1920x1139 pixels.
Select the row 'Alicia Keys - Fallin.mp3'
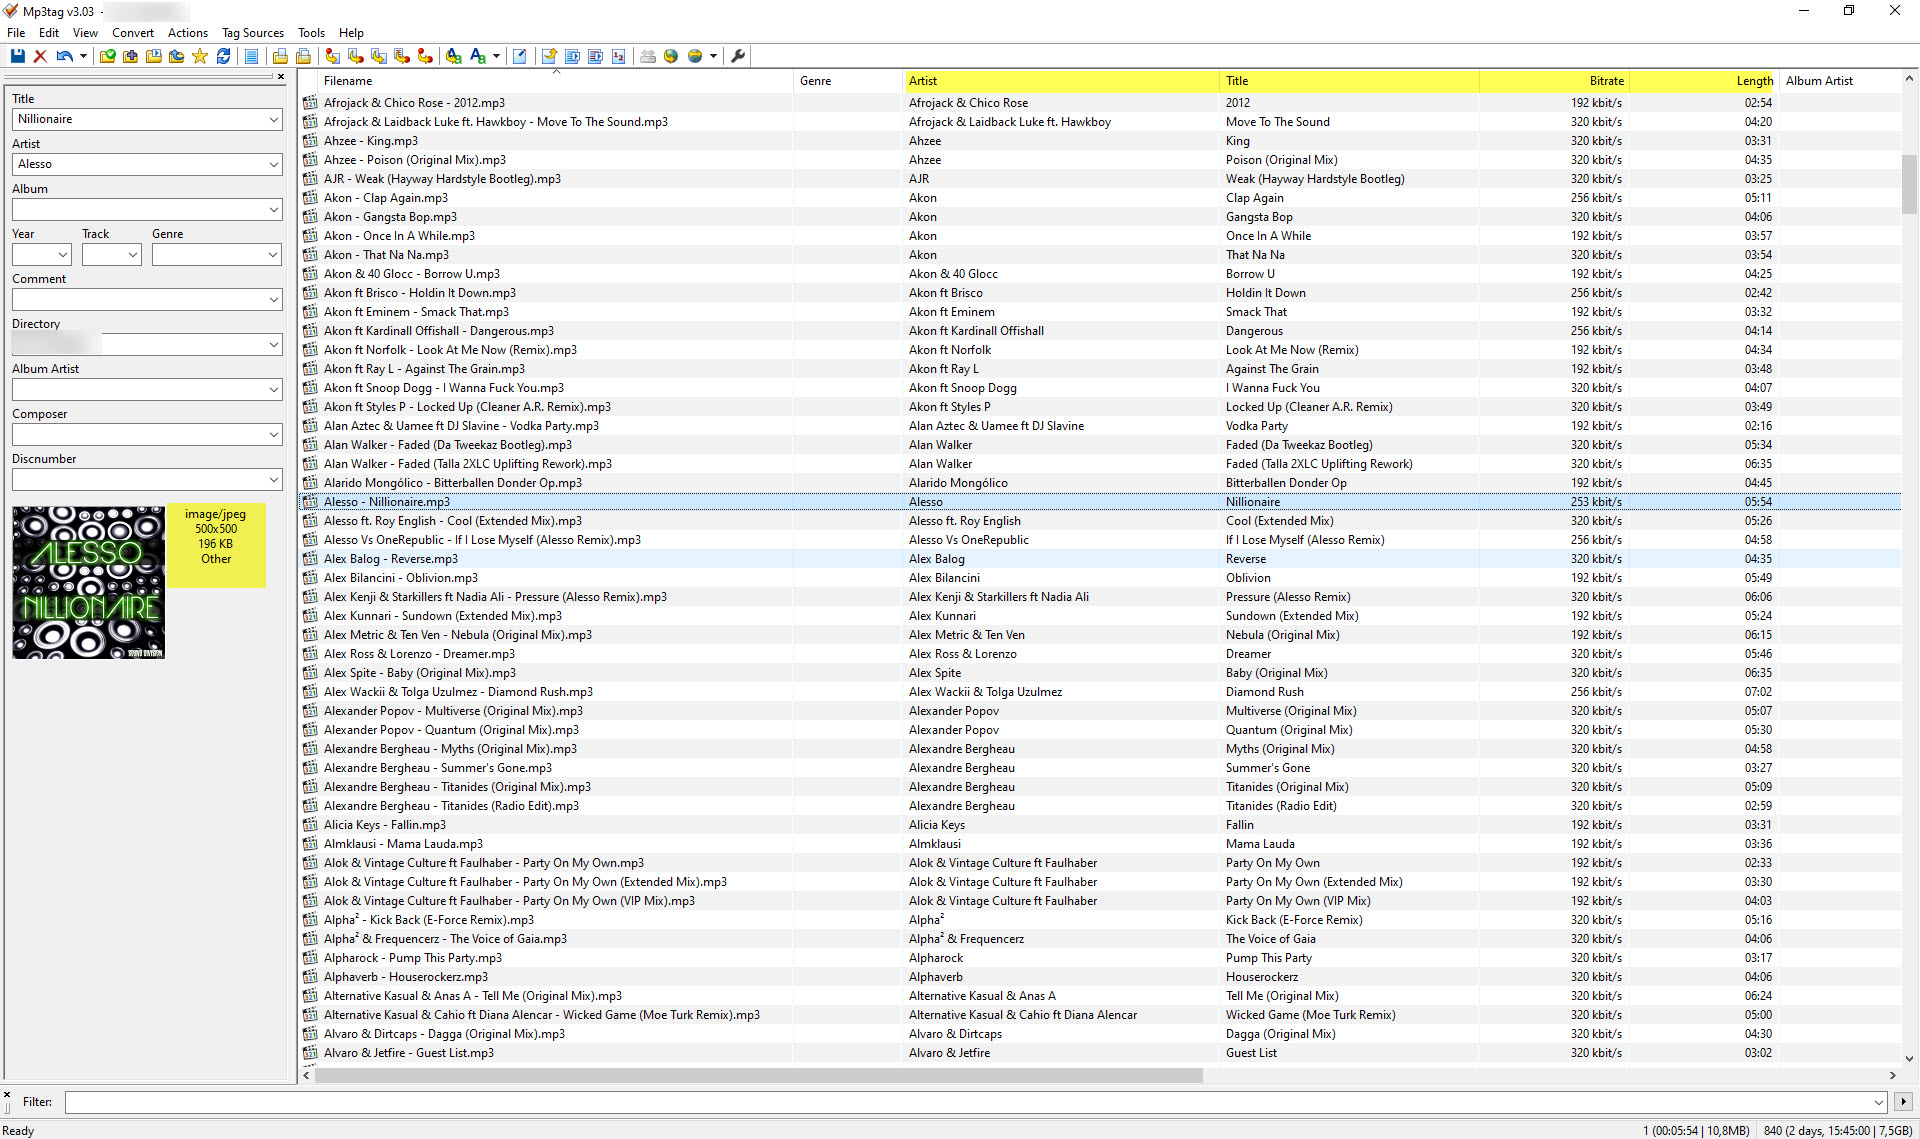(1100, 825)
